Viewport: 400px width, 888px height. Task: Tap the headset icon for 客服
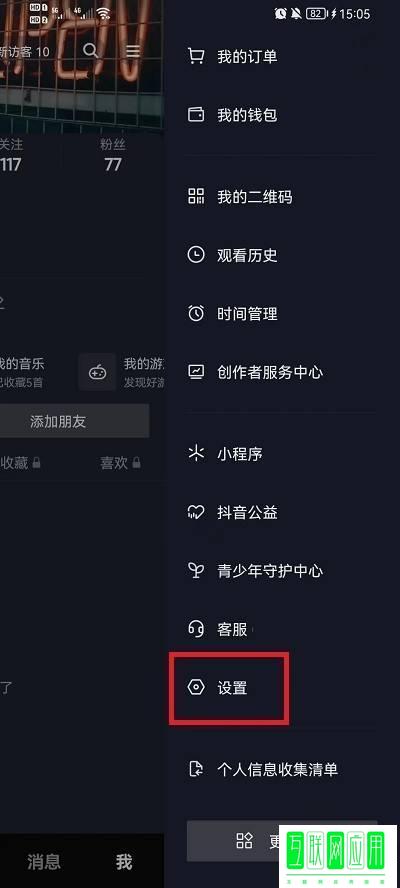click(x=195, y=629)
